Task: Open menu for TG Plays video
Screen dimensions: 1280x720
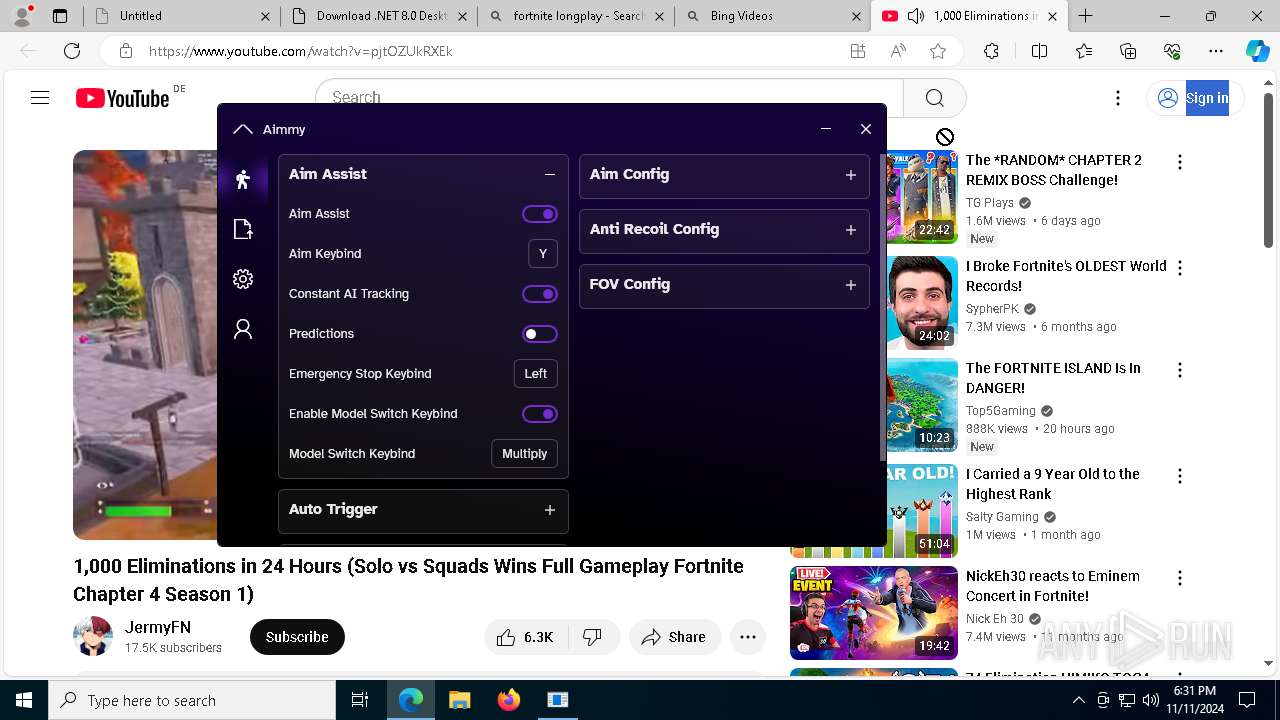Action: point(1180,162)
